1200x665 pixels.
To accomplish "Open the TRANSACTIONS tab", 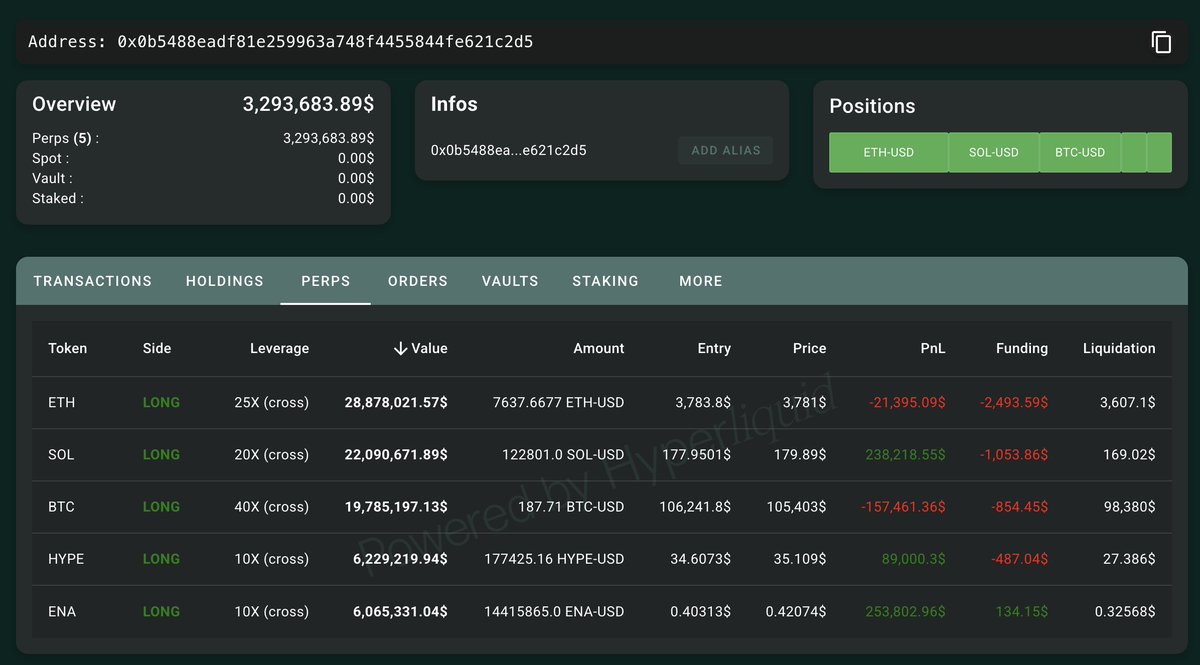I will [x=93, y=281].
